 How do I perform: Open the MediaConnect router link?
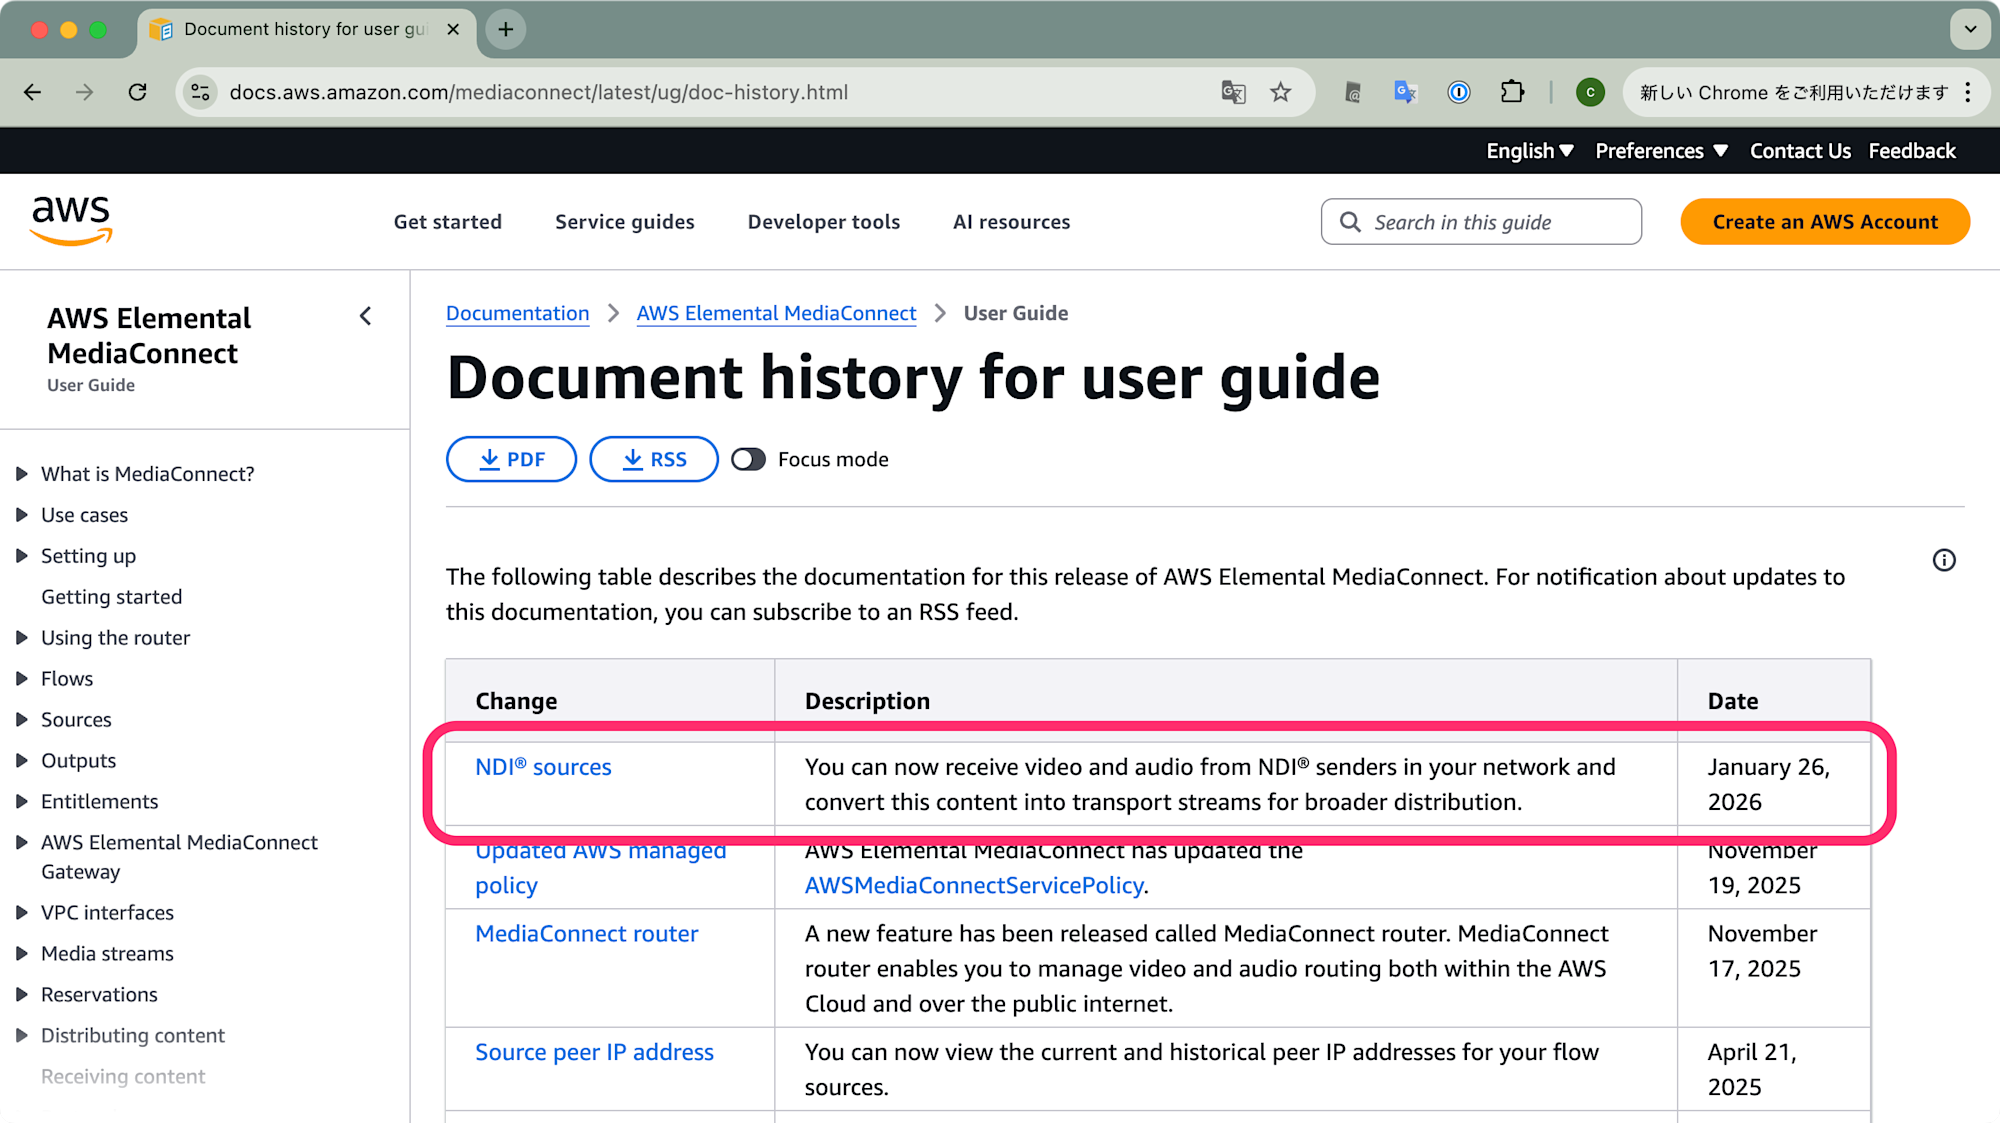click(586, 934)
